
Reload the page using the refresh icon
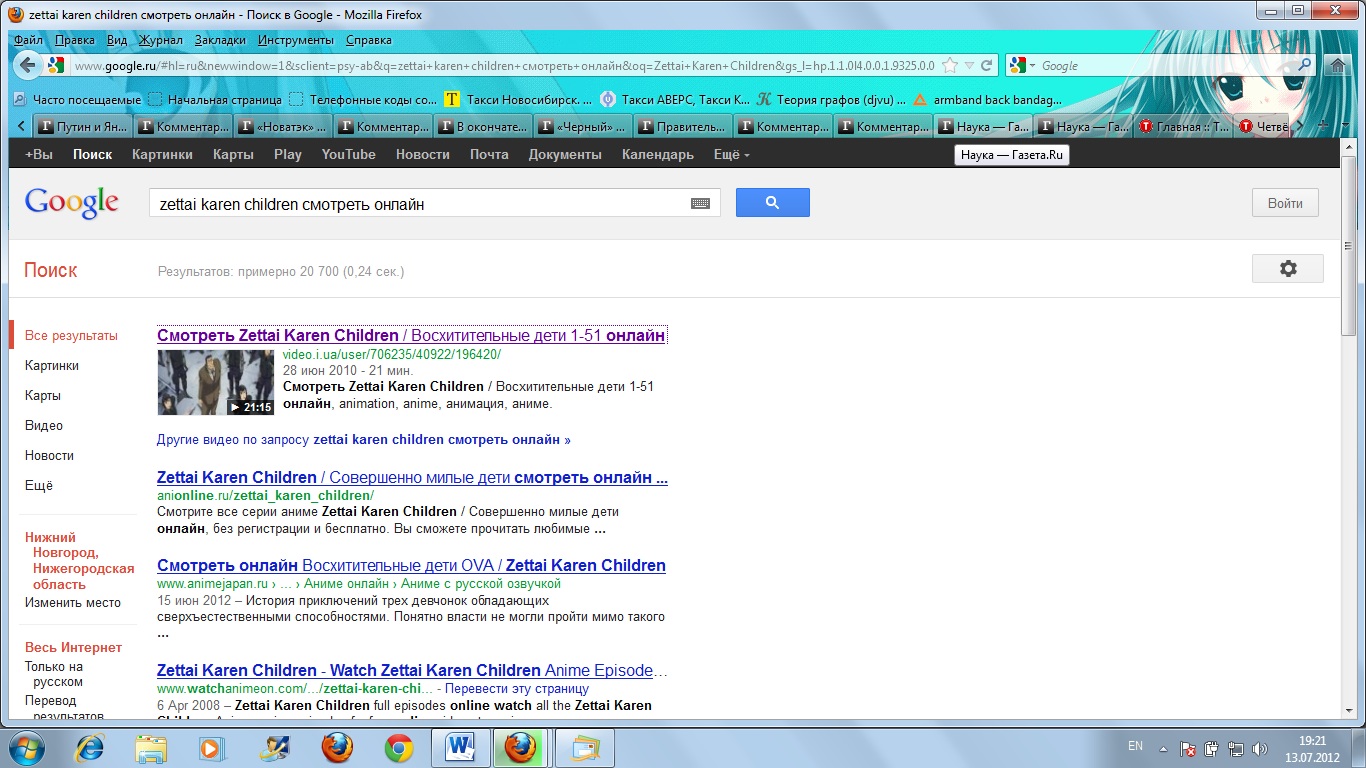(986, 66)
